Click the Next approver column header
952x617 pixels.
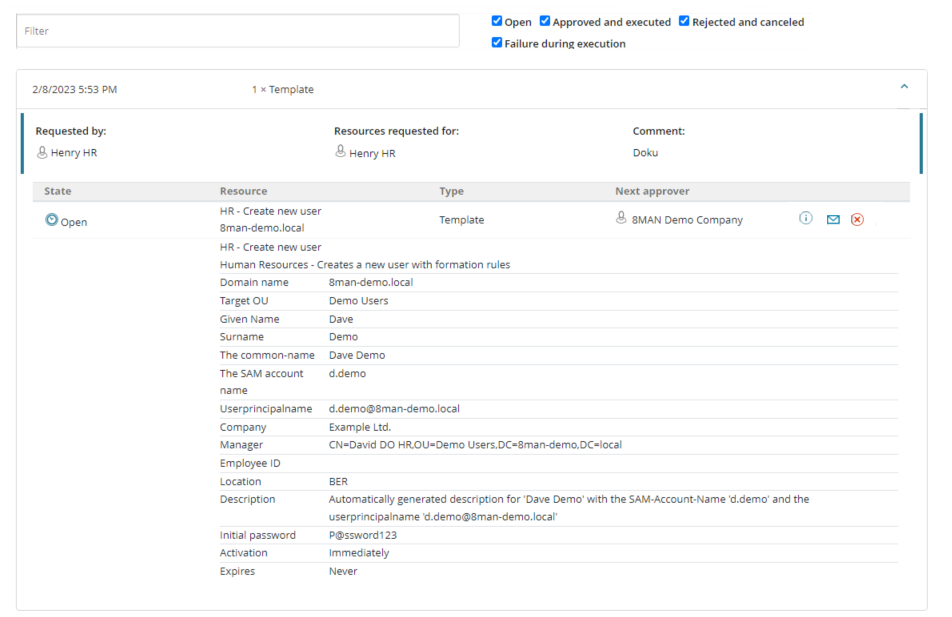(652, 191)
